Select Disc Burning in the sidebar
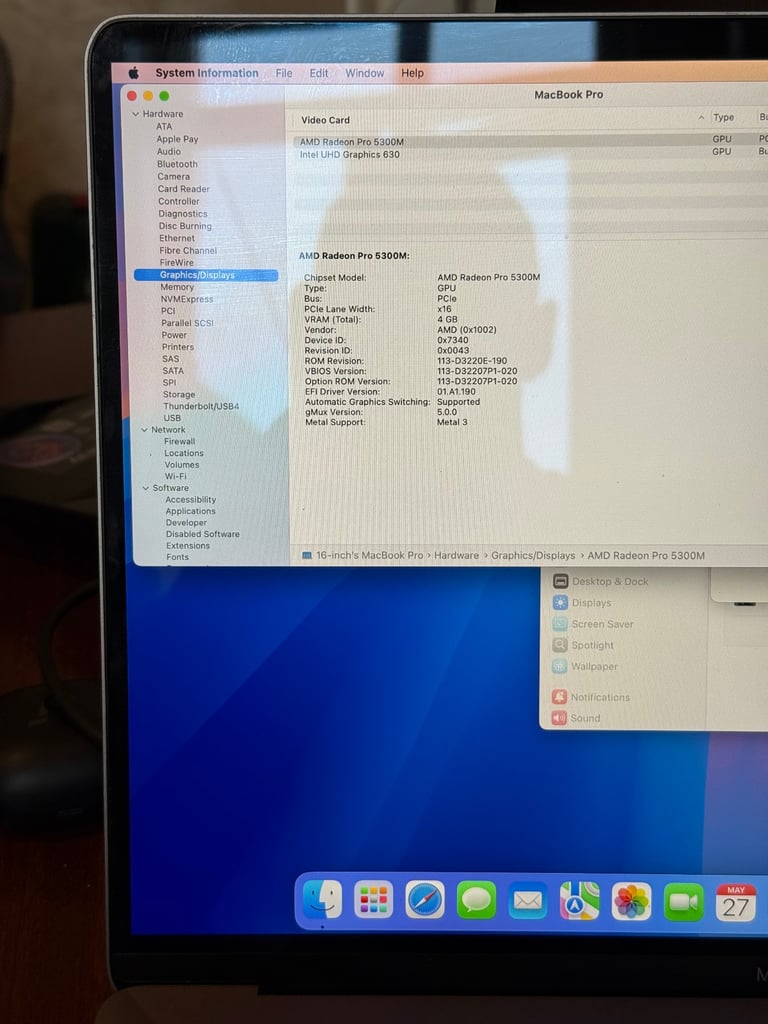The image size is (768, 1024). 185,226
